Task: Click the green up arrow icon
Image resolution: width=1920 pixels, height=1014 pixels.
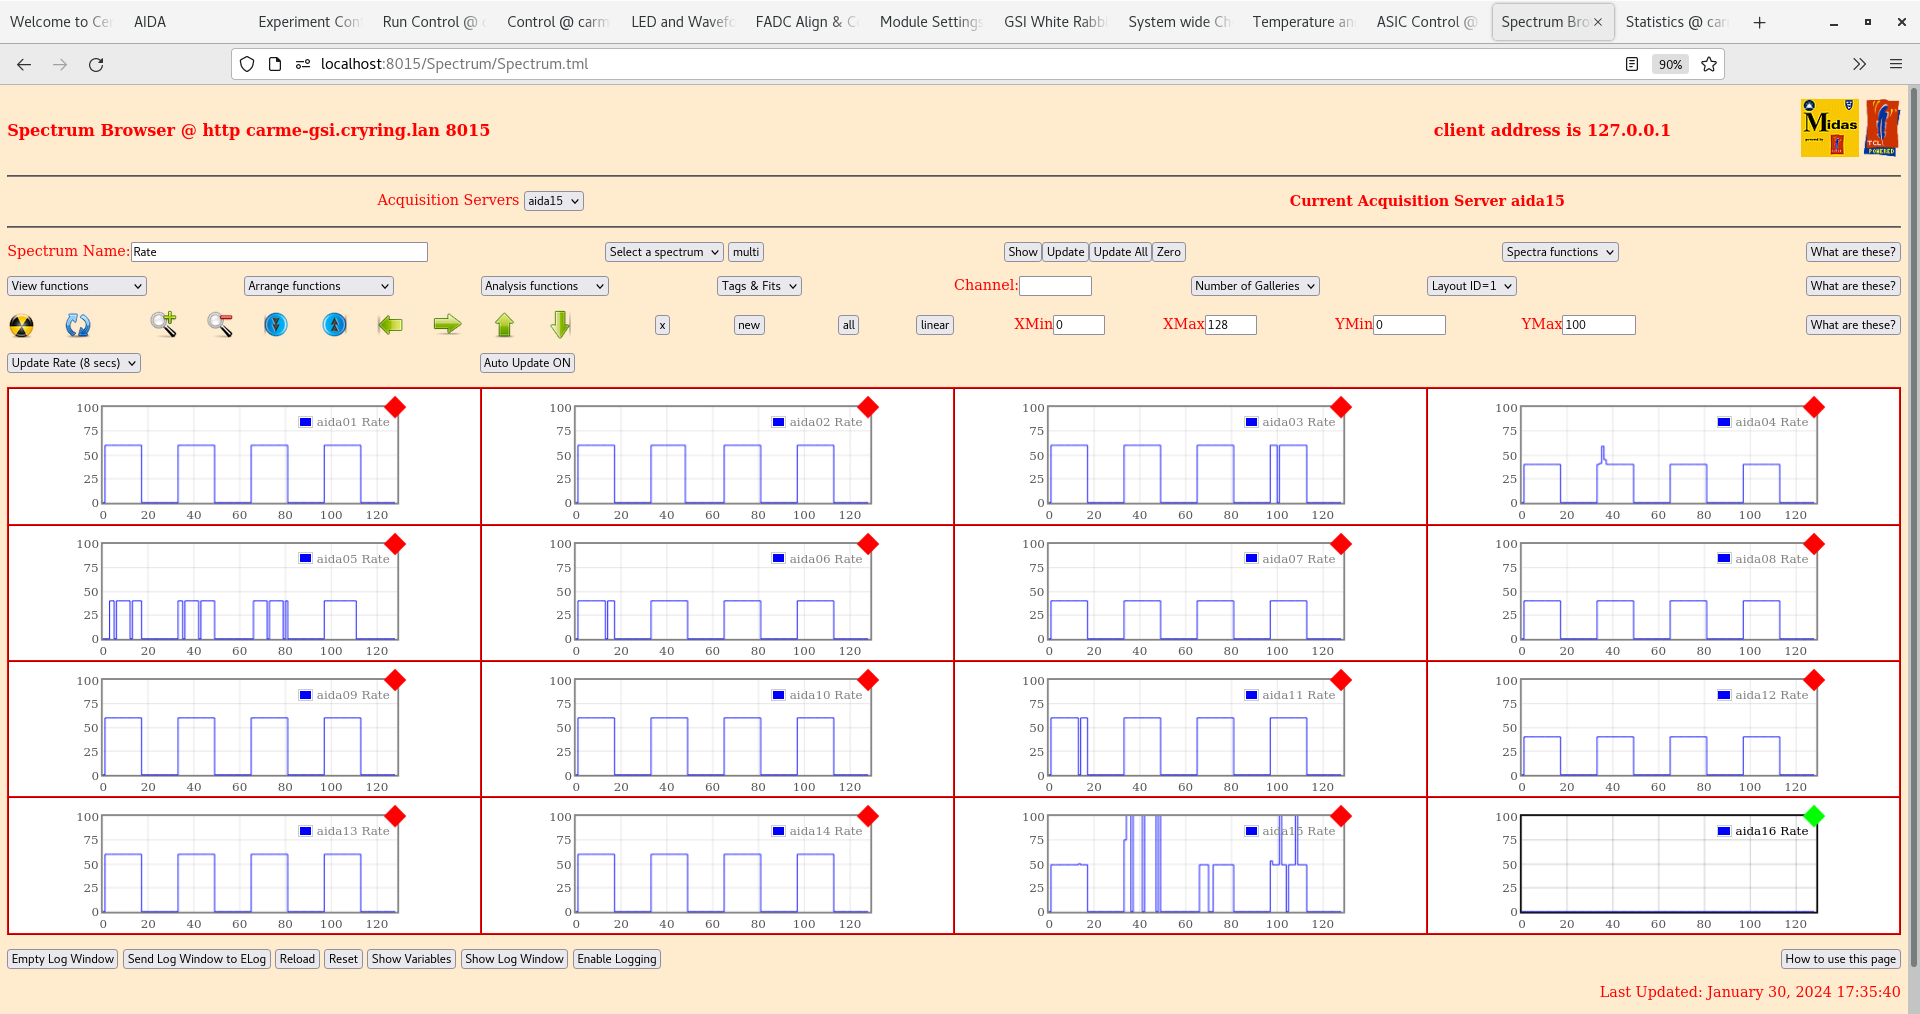Action: pos(504,324)
